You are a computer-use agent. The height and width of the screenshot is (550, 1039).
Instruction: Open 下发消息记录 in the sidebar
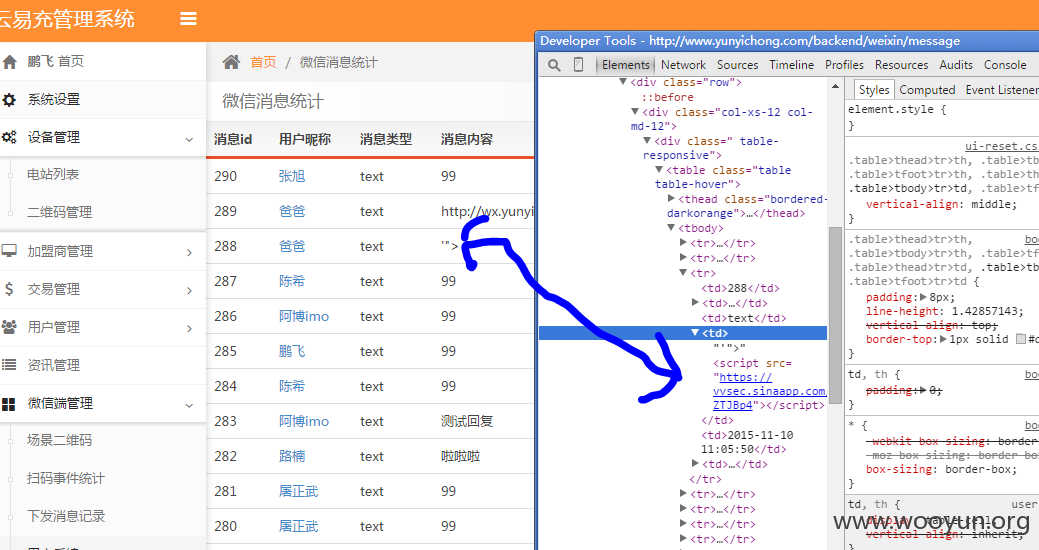coord(66,516)
